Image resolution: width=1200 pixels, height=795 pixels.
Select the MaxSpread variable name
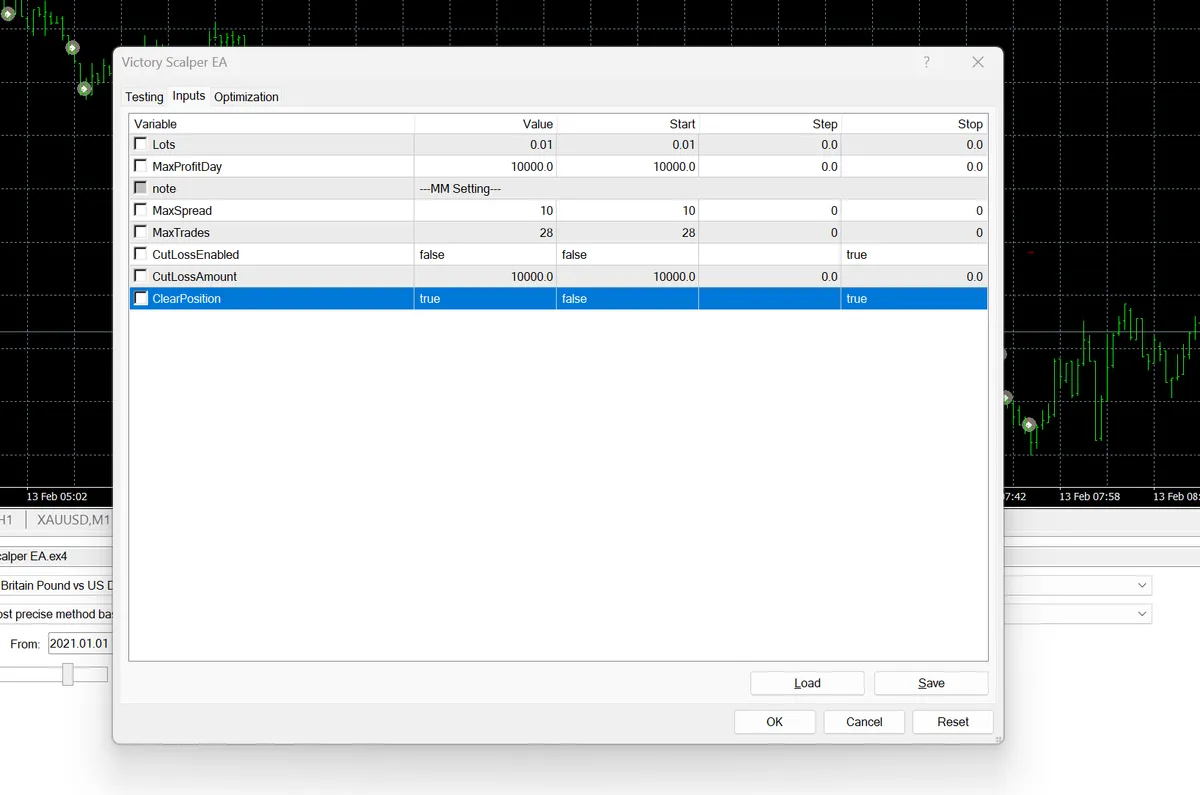(182, 211)
